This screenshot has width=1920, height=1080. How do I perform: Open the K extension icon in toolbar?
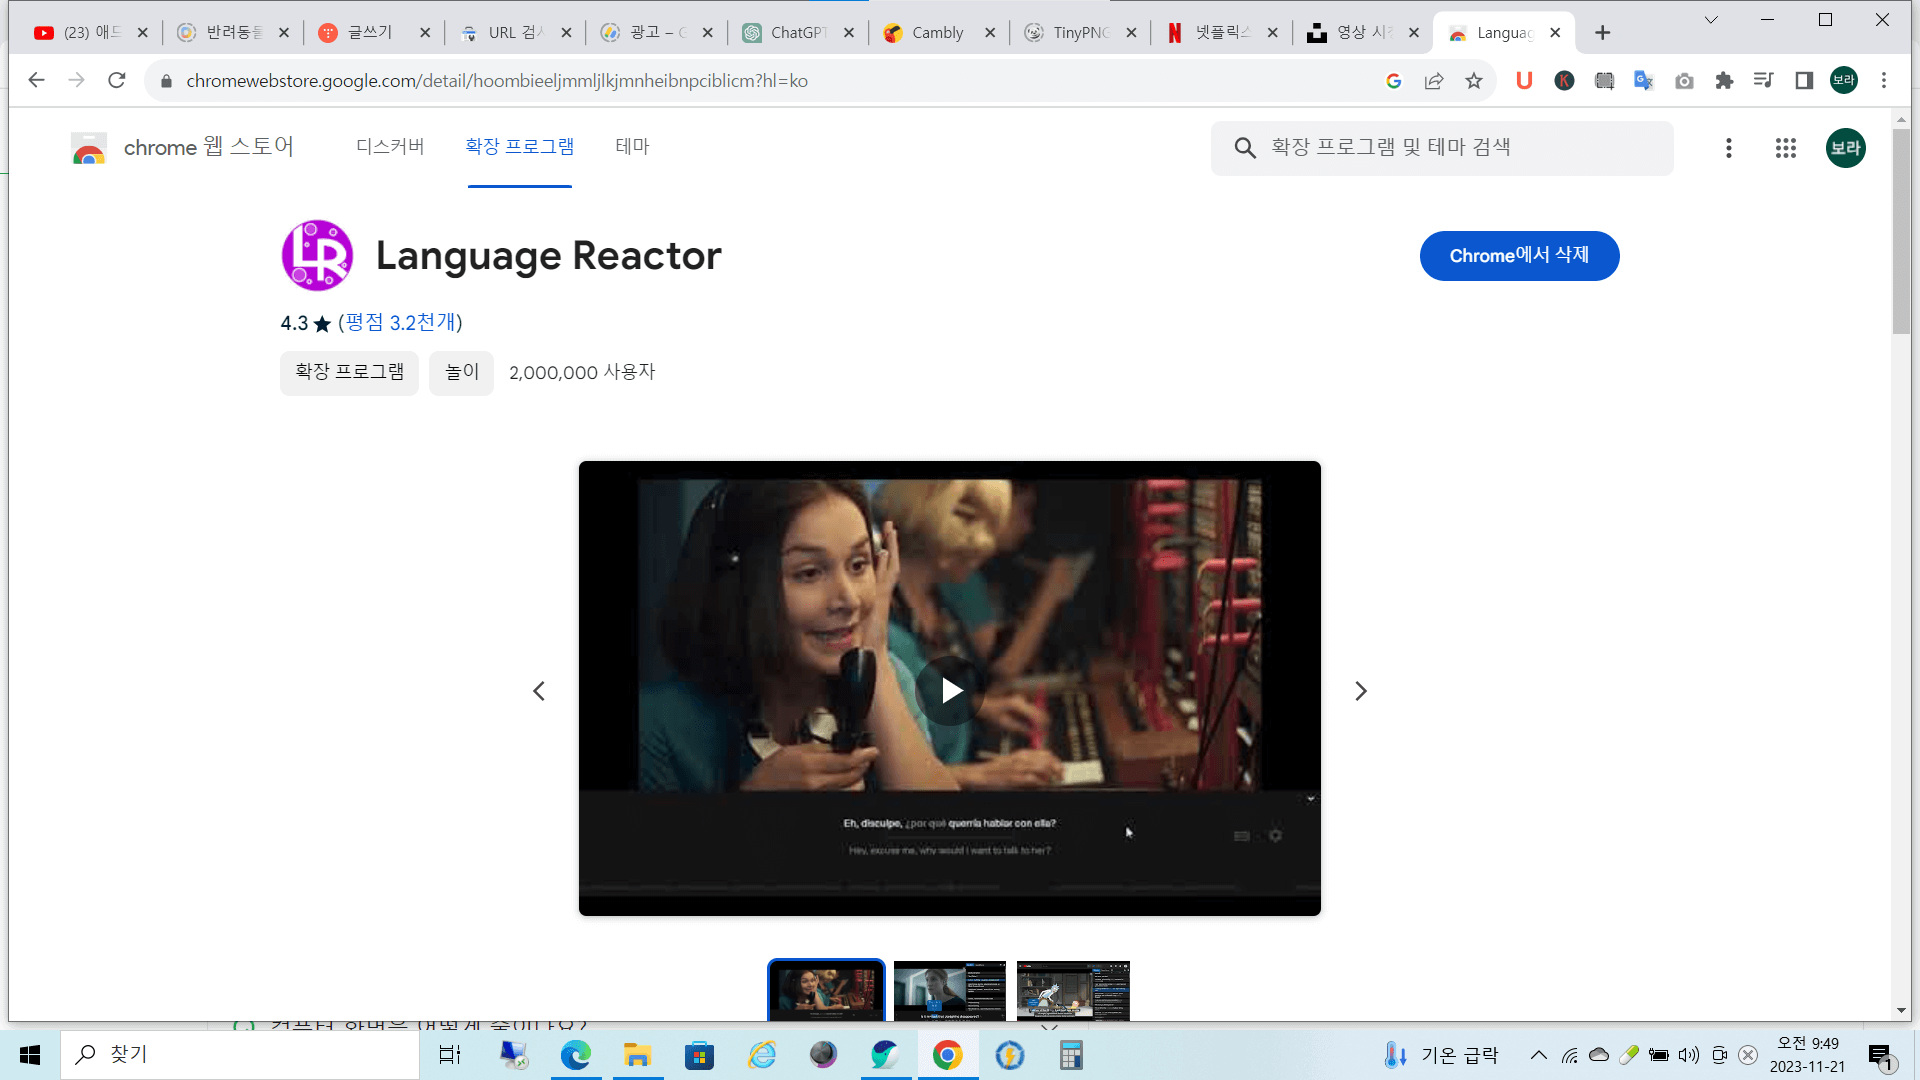[1564, 81]
